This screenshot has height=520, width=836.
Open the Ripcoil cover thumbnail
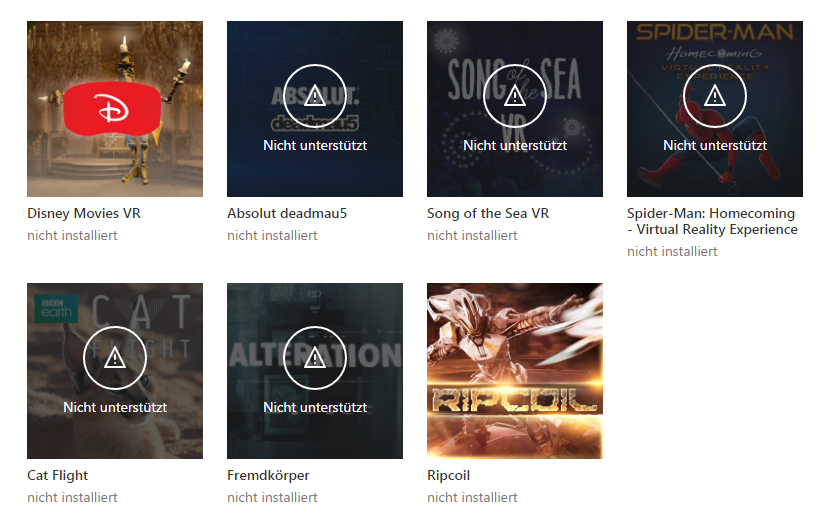click(x=515, y=371)
